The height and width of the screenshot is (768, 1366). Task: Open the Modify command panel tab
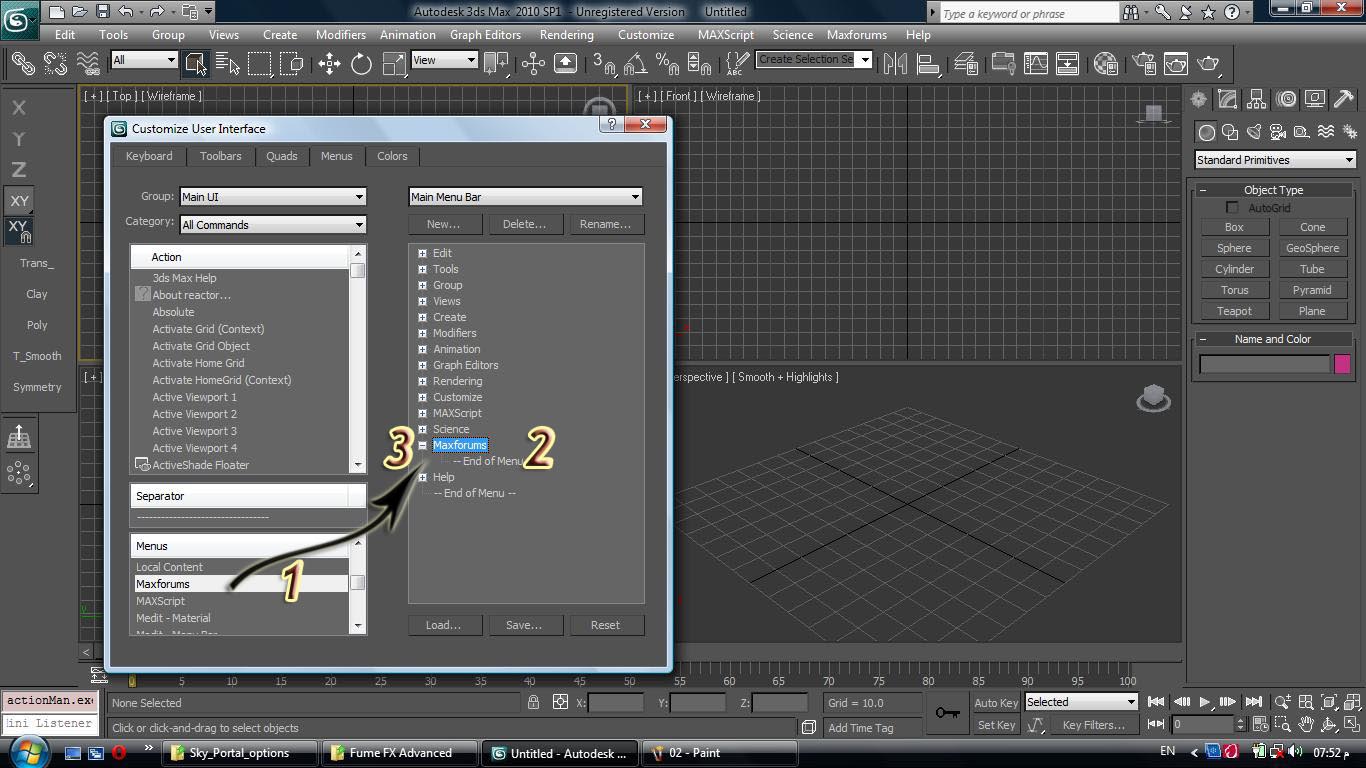coord(1227,99)
